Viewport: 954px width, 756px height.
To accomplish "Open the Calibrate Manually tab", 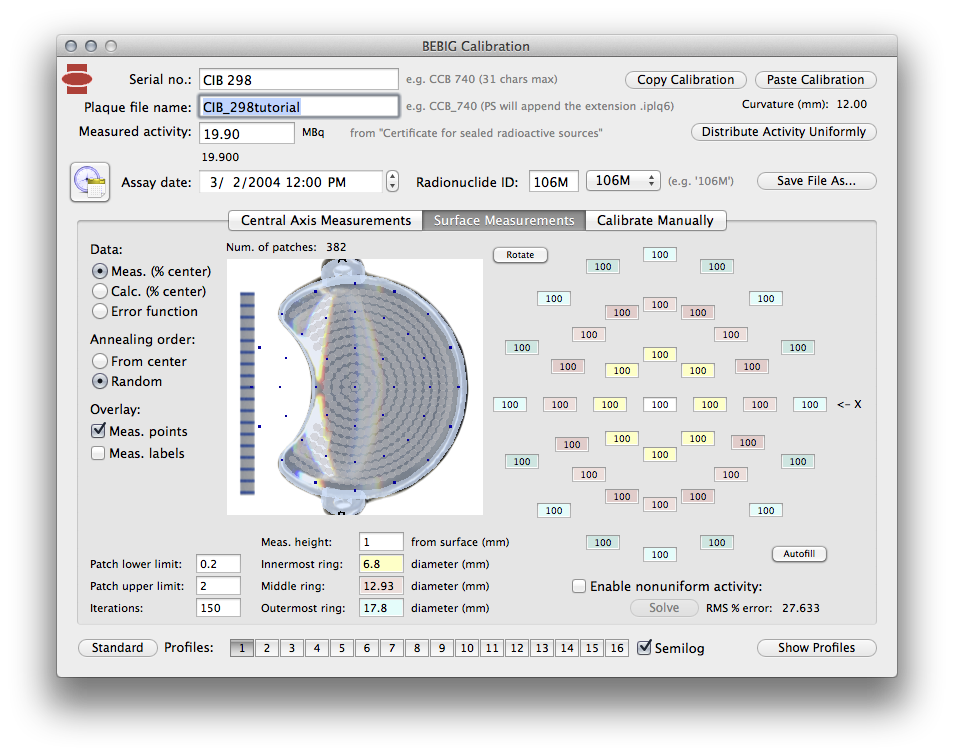I will [x=655, y=220].
